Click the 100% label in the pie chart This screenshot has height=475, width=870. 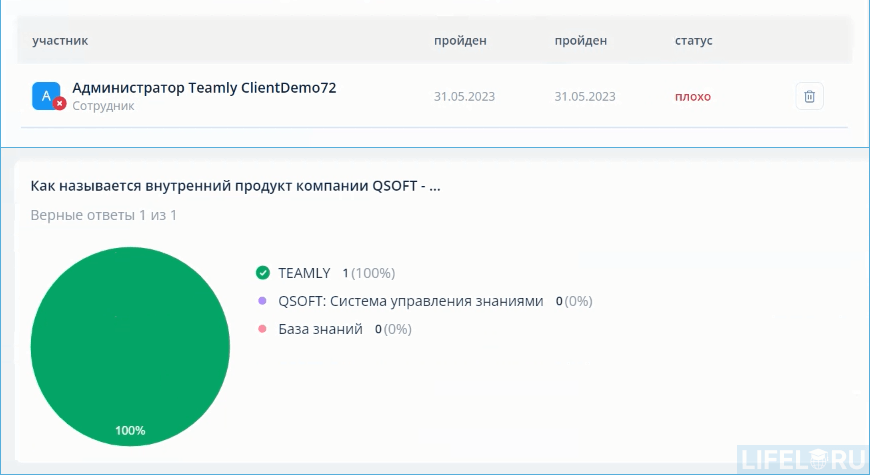[130, 431]
